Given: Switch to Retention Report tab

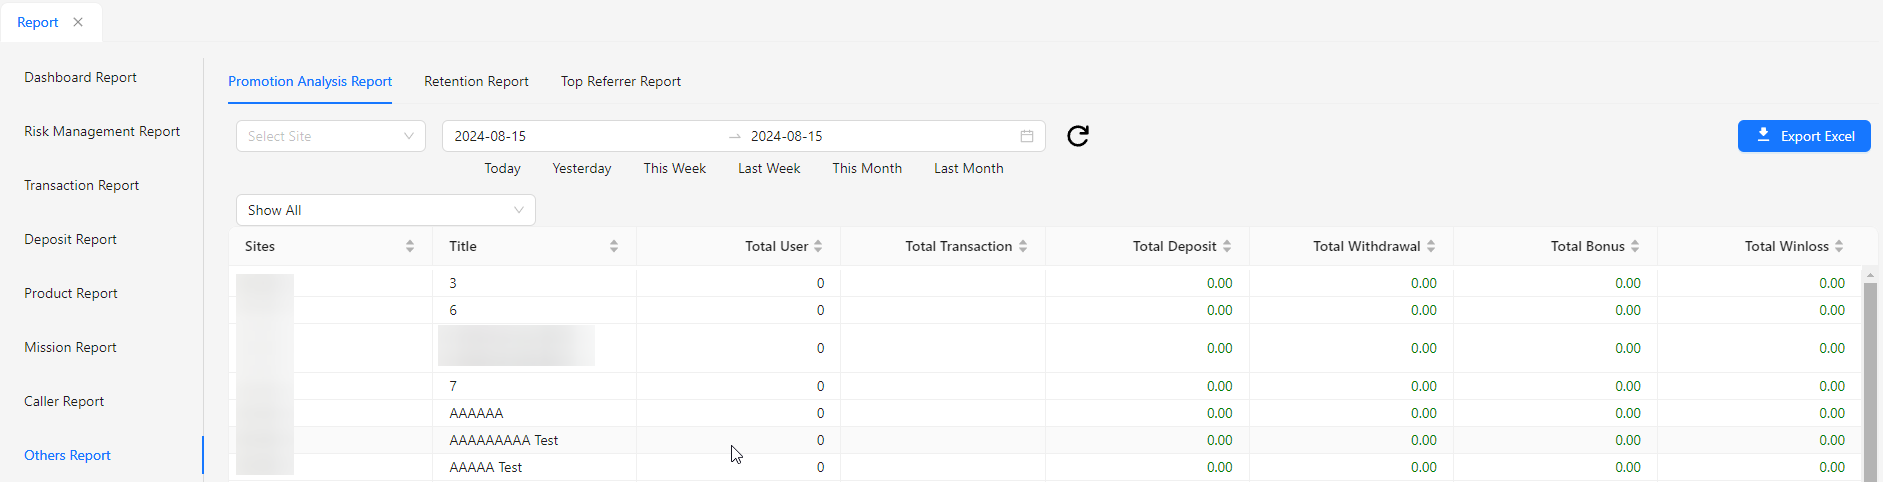Looking at the screenshot, I should point(476,81).
